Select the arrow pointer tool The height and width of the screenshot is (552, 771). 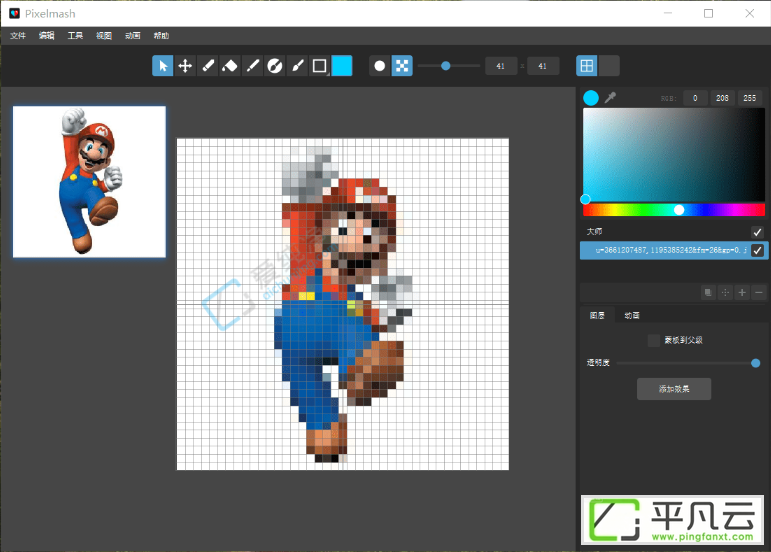coord(163,66)
